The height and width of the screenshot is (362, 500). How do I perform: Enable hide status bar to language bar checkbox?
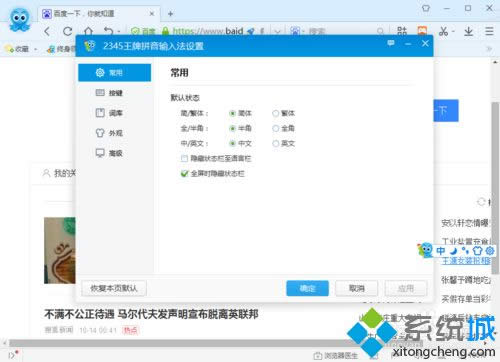click(x=184, y=159)
